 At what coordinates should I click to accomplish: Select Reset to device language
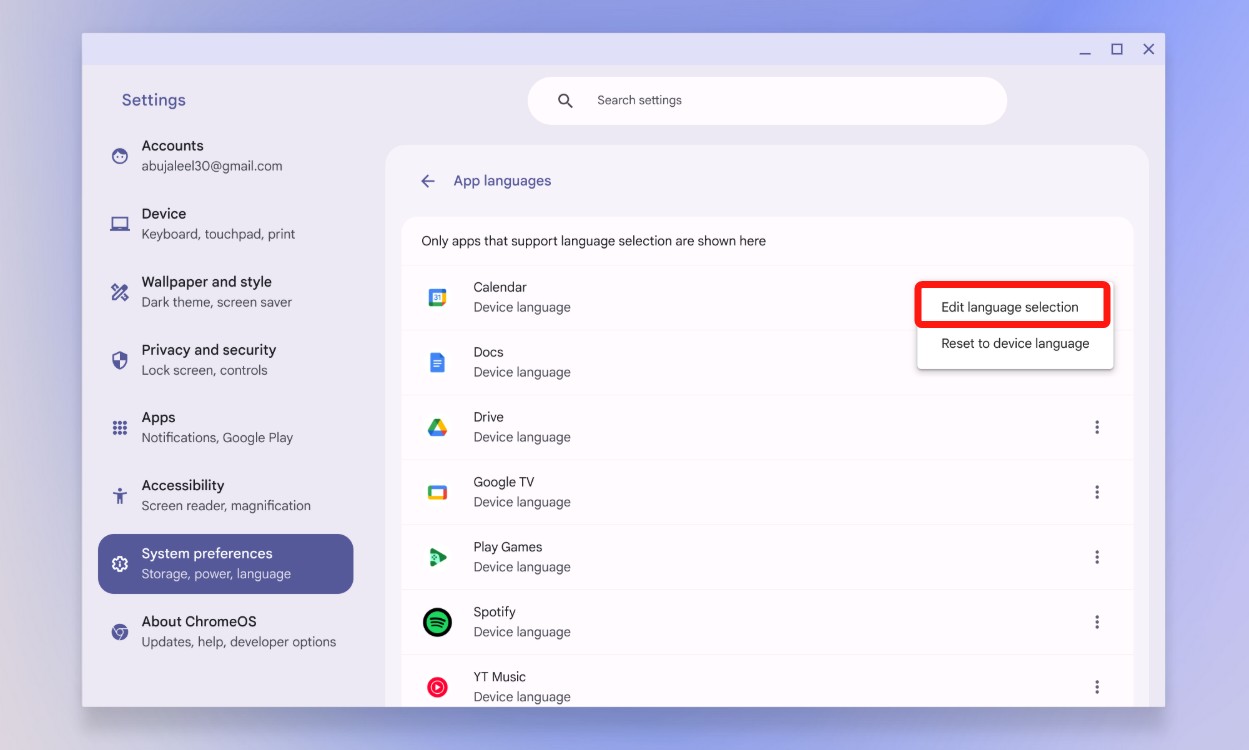coord(1014,343)
